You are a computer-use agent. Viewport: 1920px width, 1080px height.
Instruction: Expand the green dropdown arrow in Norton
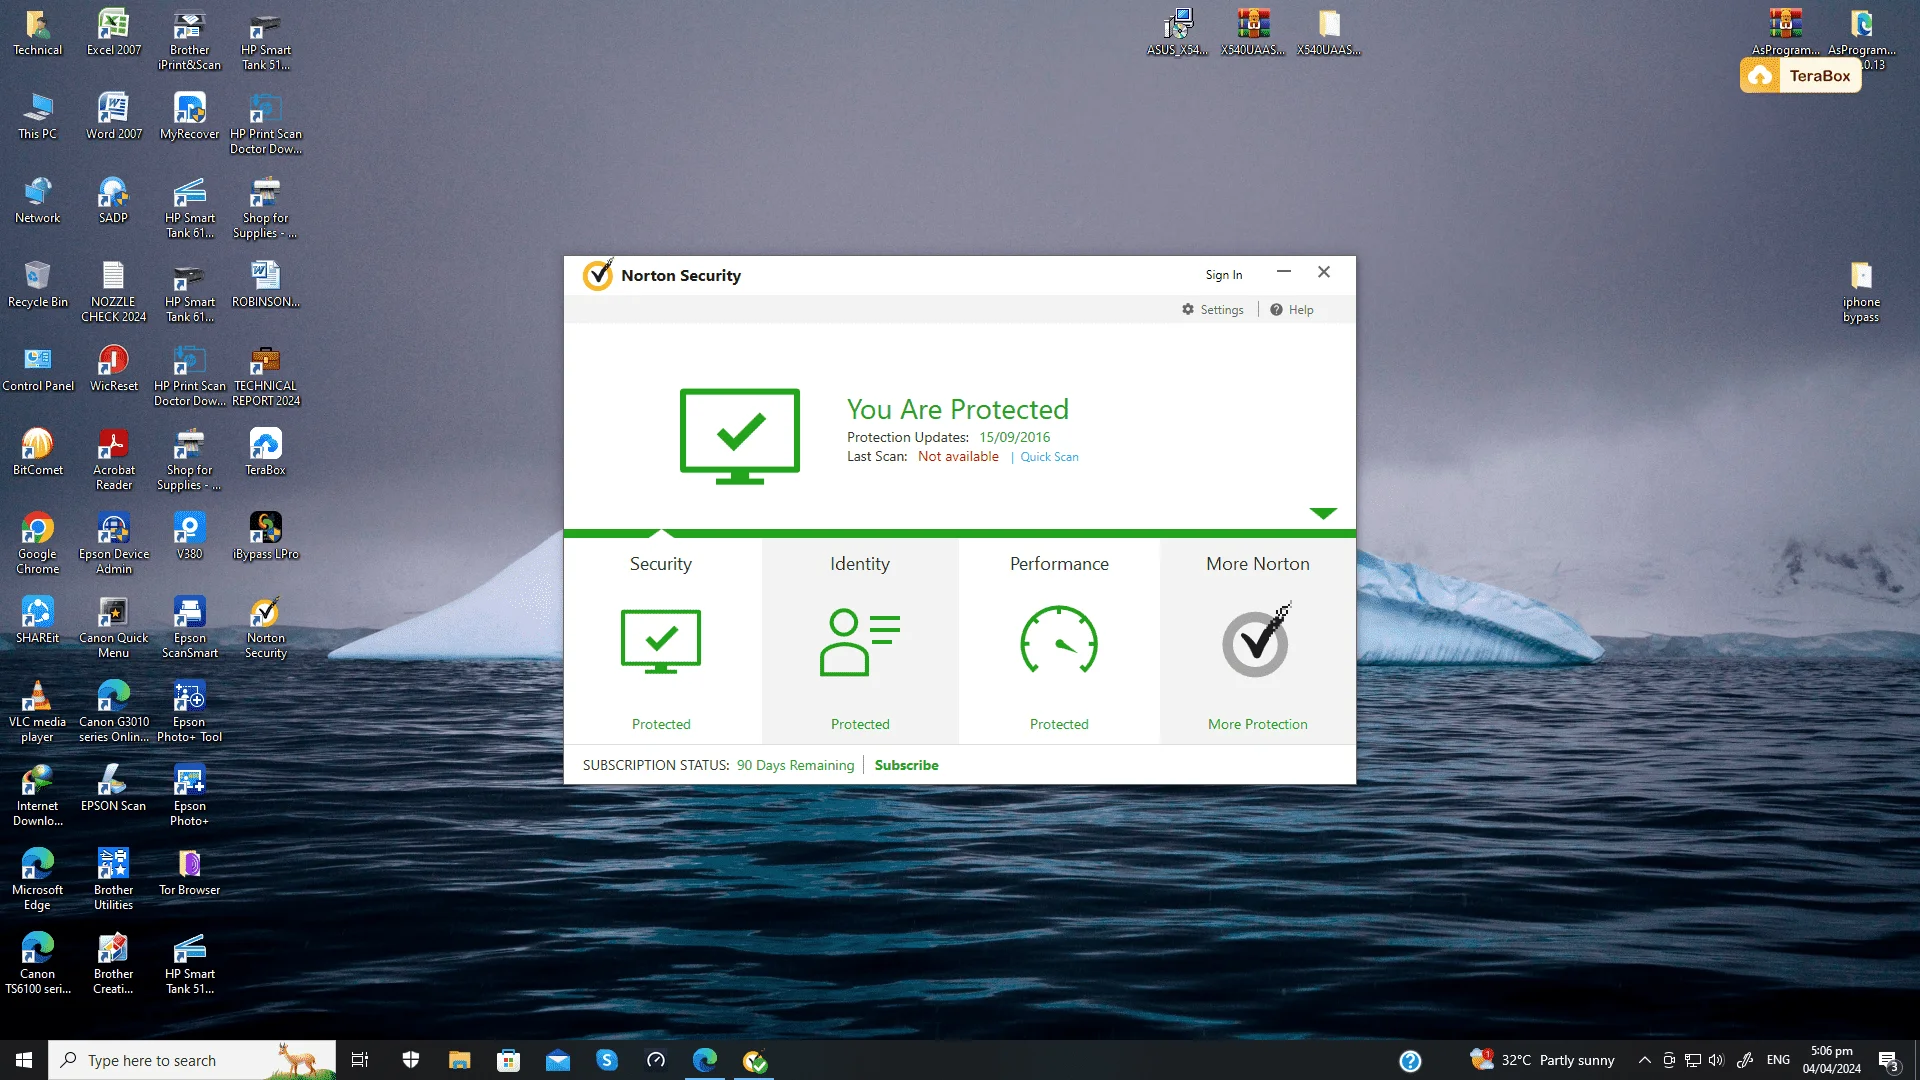click(1323, 513)
